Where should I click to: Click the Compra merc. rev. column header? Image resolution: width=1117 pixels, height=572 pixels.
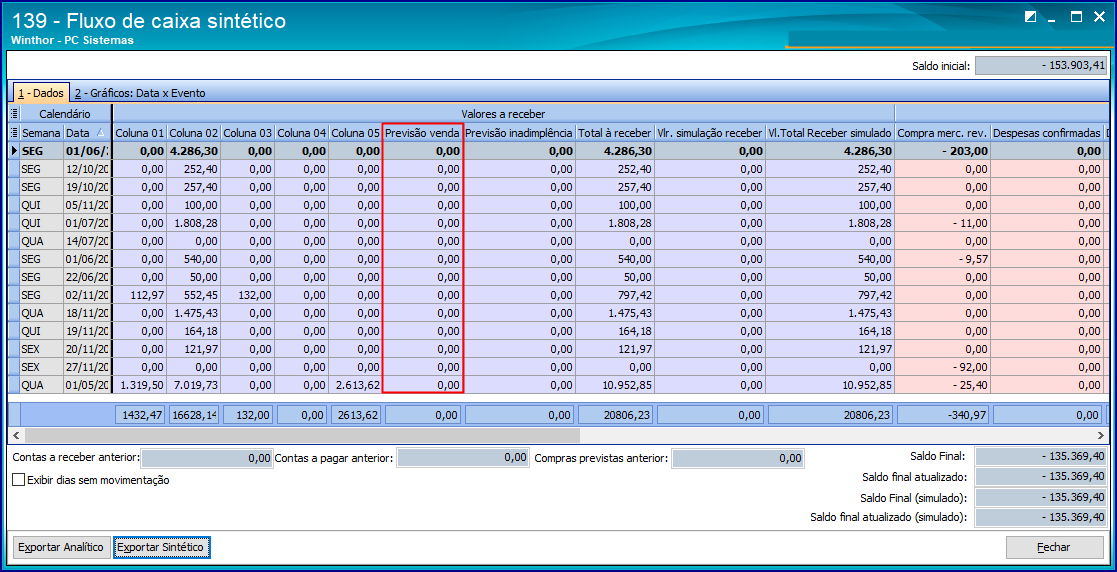point(942,132)
